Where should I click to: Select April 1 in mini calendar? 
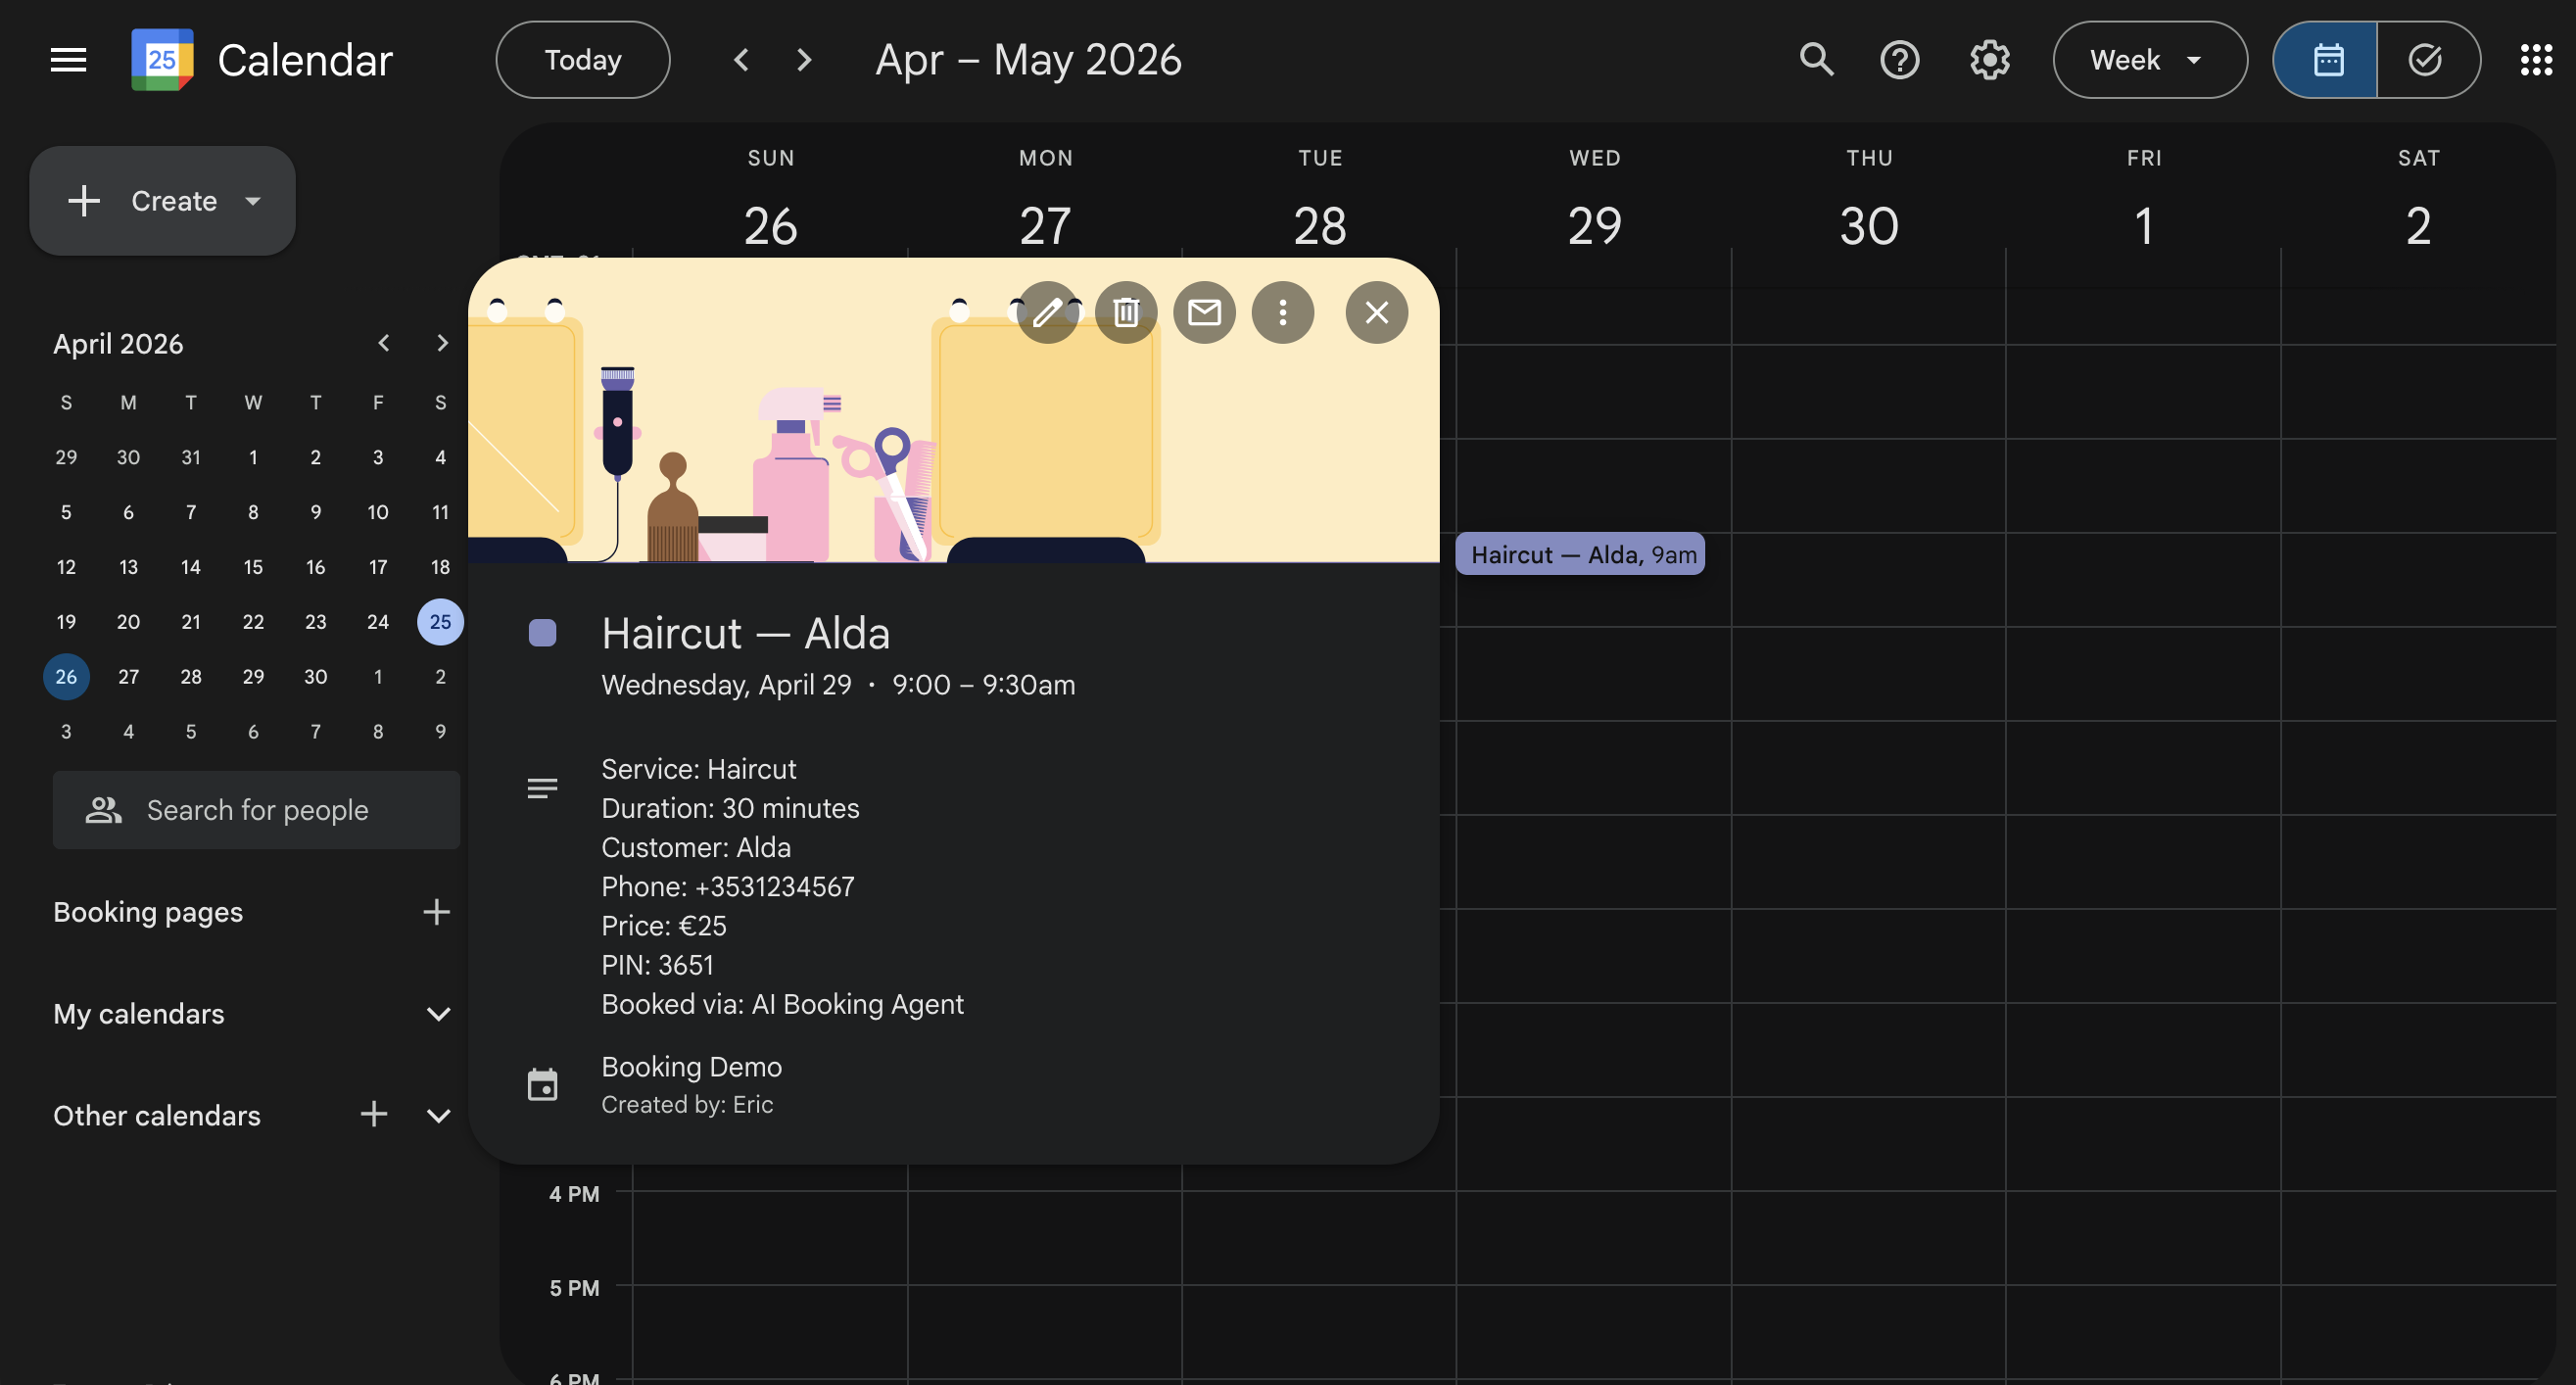(253, 457)
